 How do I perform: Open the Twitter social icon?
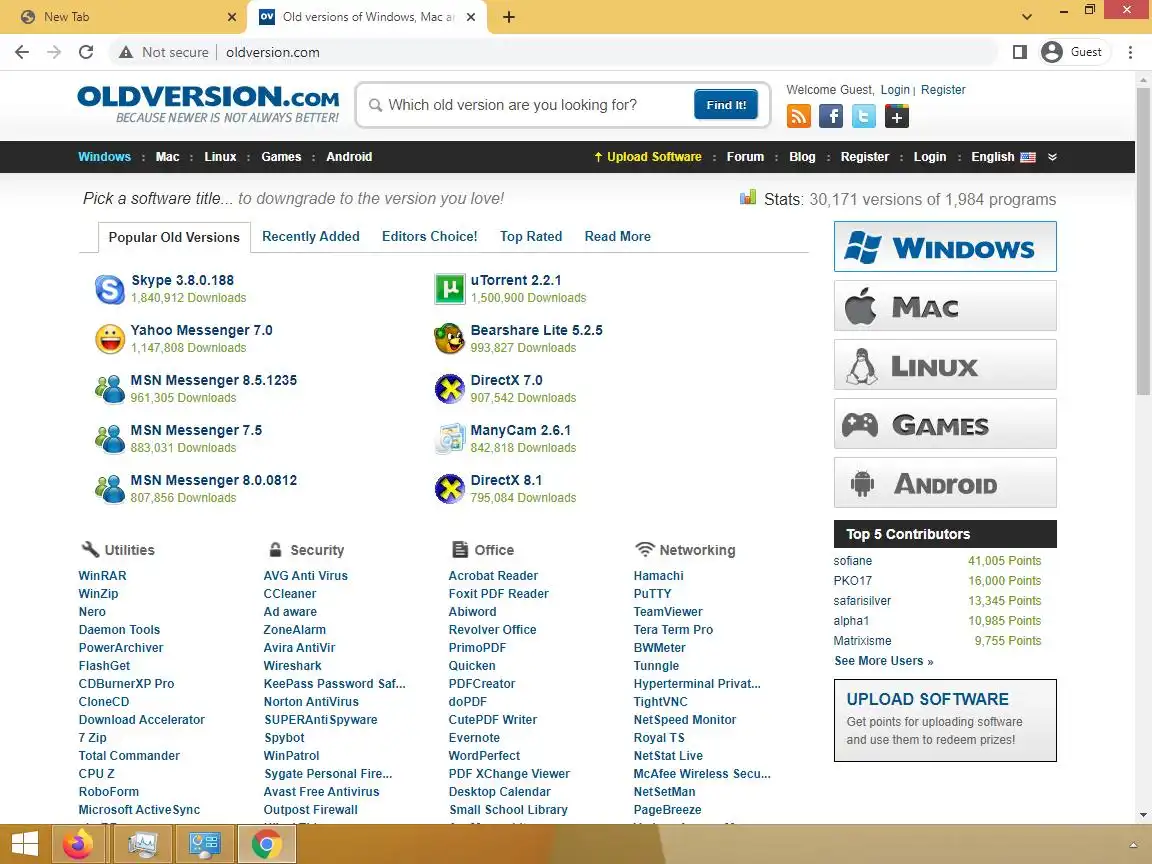[x=864, y=116]
